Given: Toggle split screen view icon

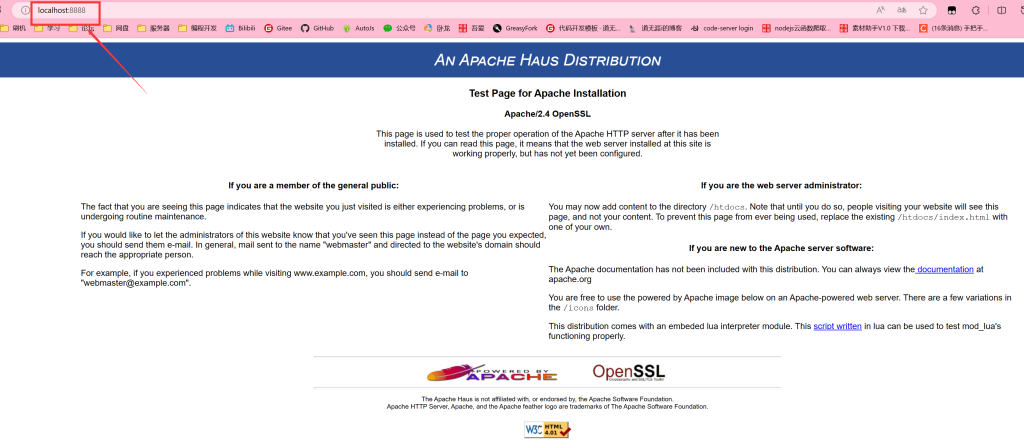Looking at the screenshot, I should [x=1001, y=10].
